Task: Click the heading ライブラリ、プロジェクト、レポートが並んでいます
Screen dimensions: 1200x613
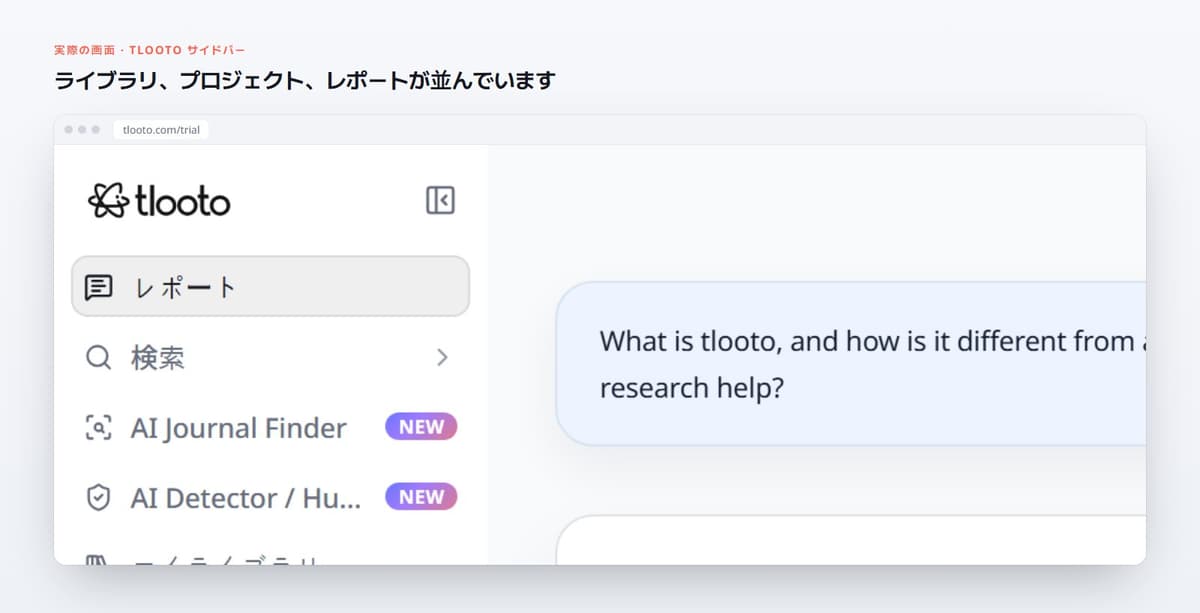Action: click(x=304, y=80)
